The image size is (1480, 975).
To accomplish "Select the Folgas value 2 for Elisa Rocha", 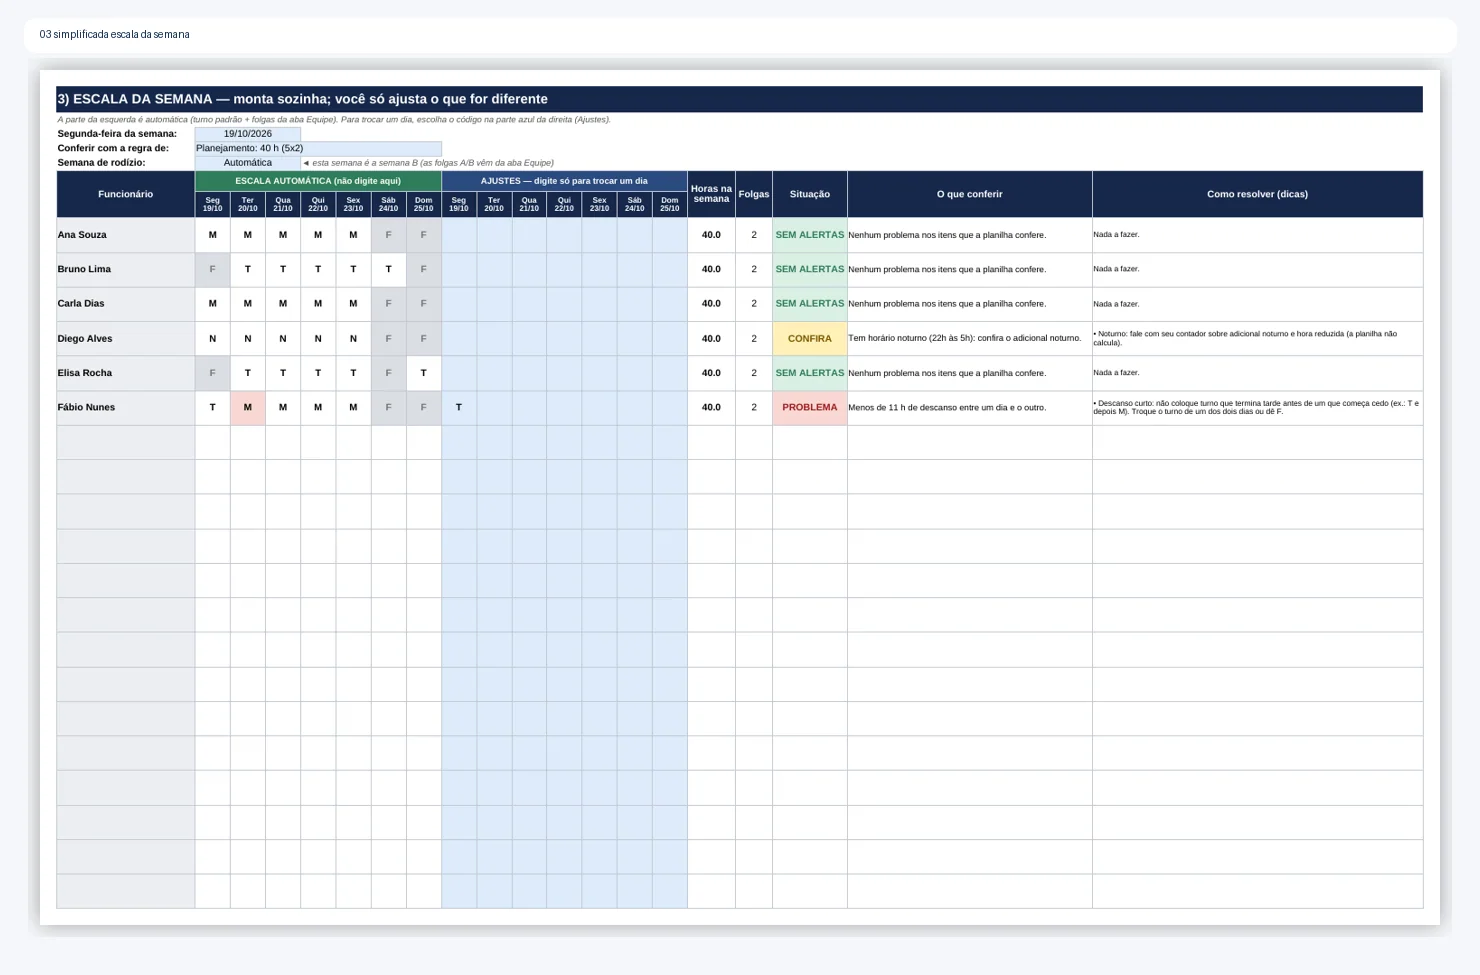I will click(754, 373).
